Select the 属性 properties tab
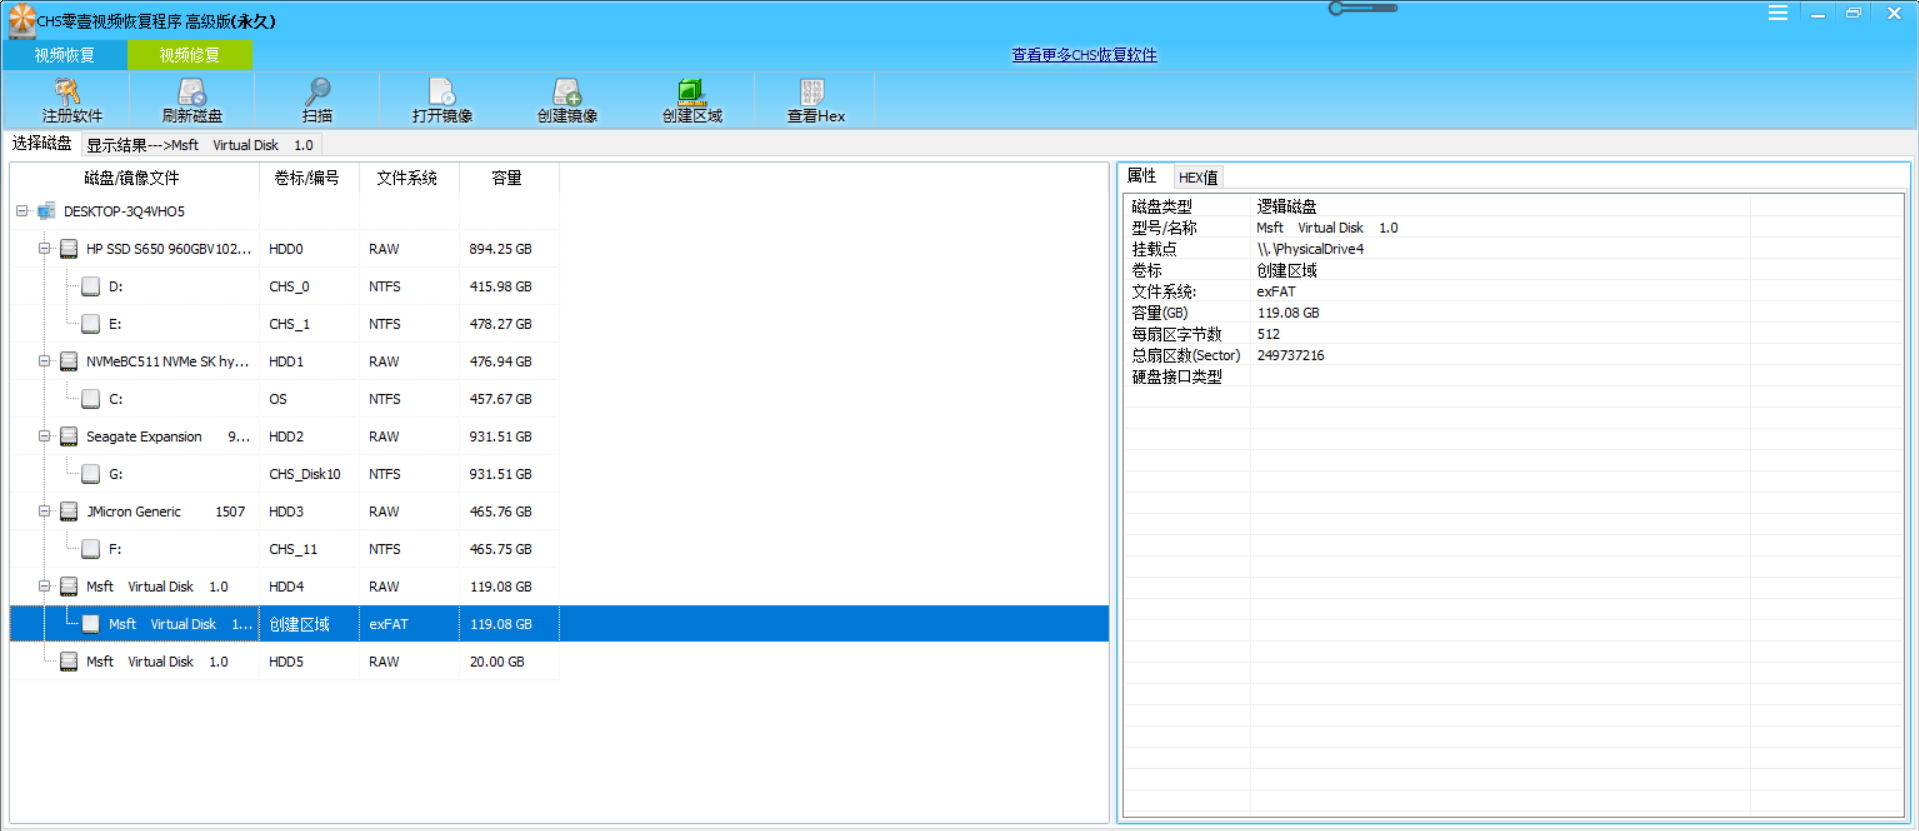1919x831 pixels. point(1142,176)
